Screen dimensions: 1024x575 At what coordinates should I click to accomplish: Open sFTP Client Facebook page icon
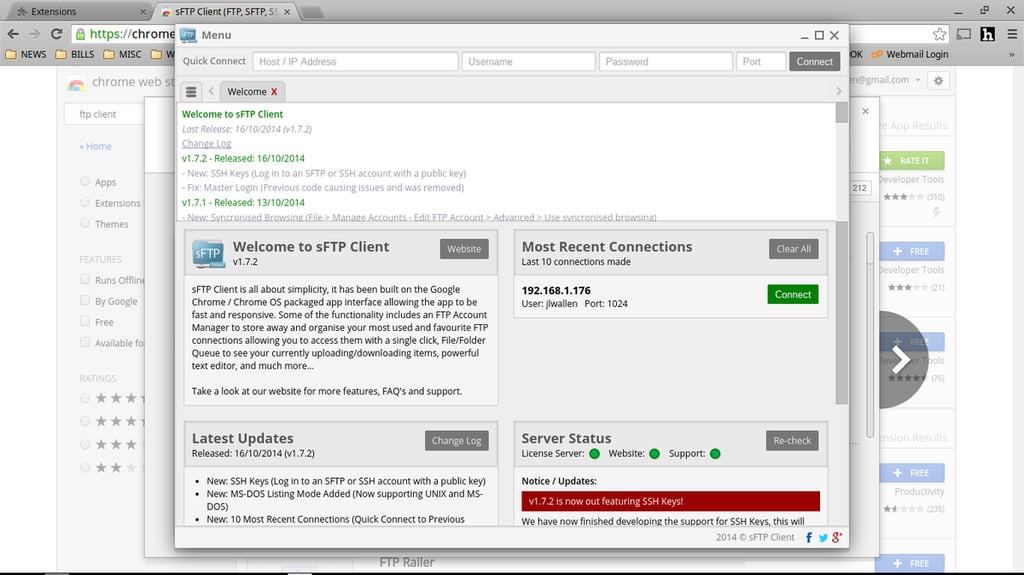point(809,537)
